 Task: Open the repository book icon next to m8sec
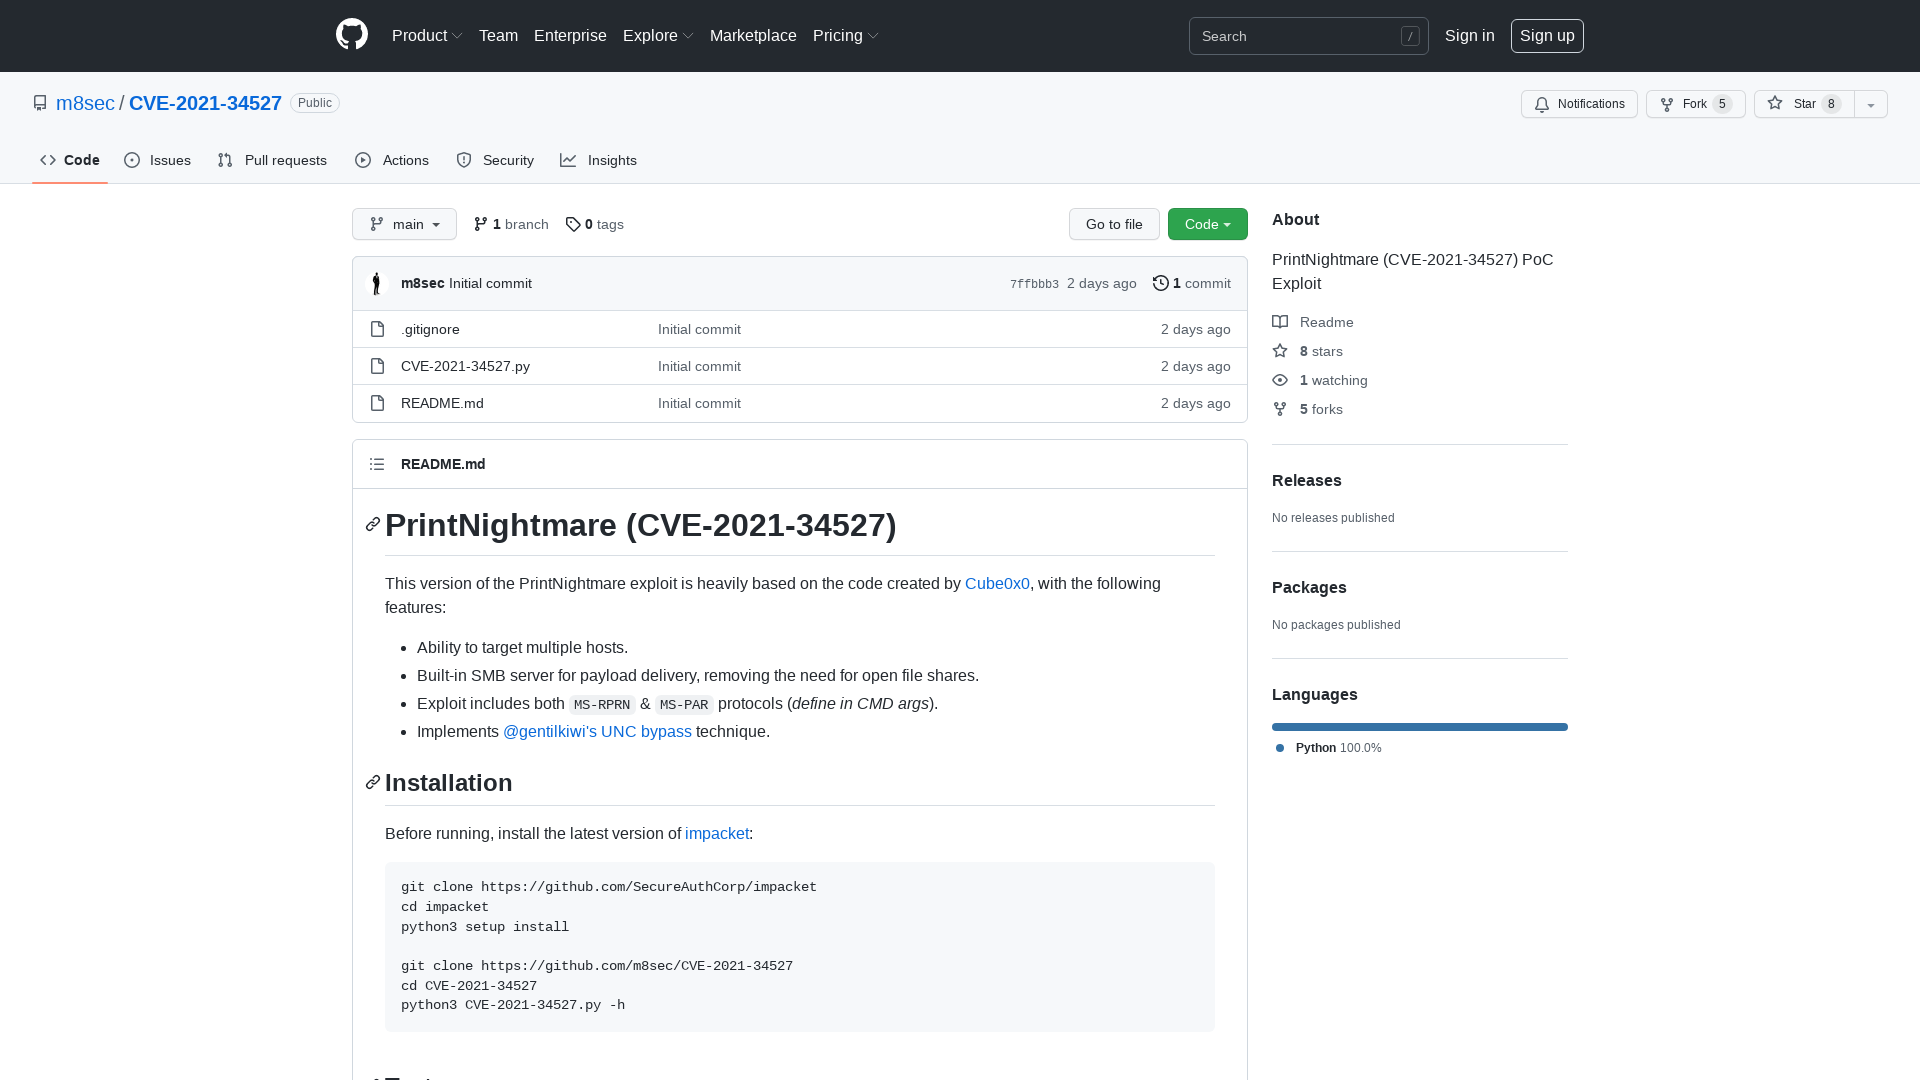pyautogui.click(x=40, y=103)
